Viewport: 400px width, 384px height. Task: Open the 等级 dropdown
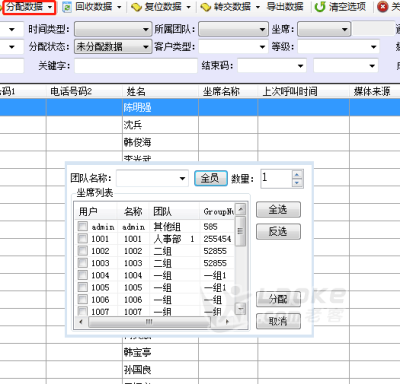click(338, 47)
